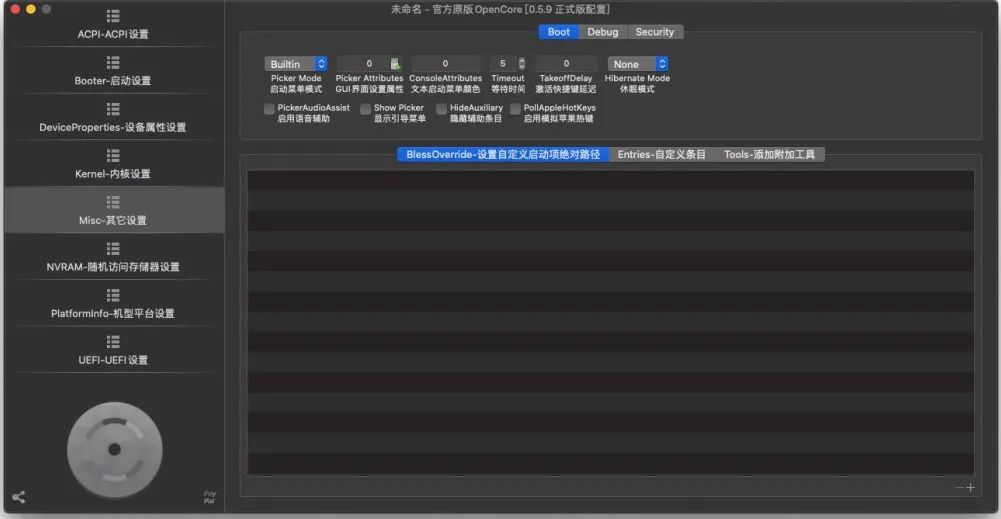Image resolution: width=1001 pixels, height=519 pixels.
Task: Open the PlatformInfo section icon
Action: (x=113, y=296)
